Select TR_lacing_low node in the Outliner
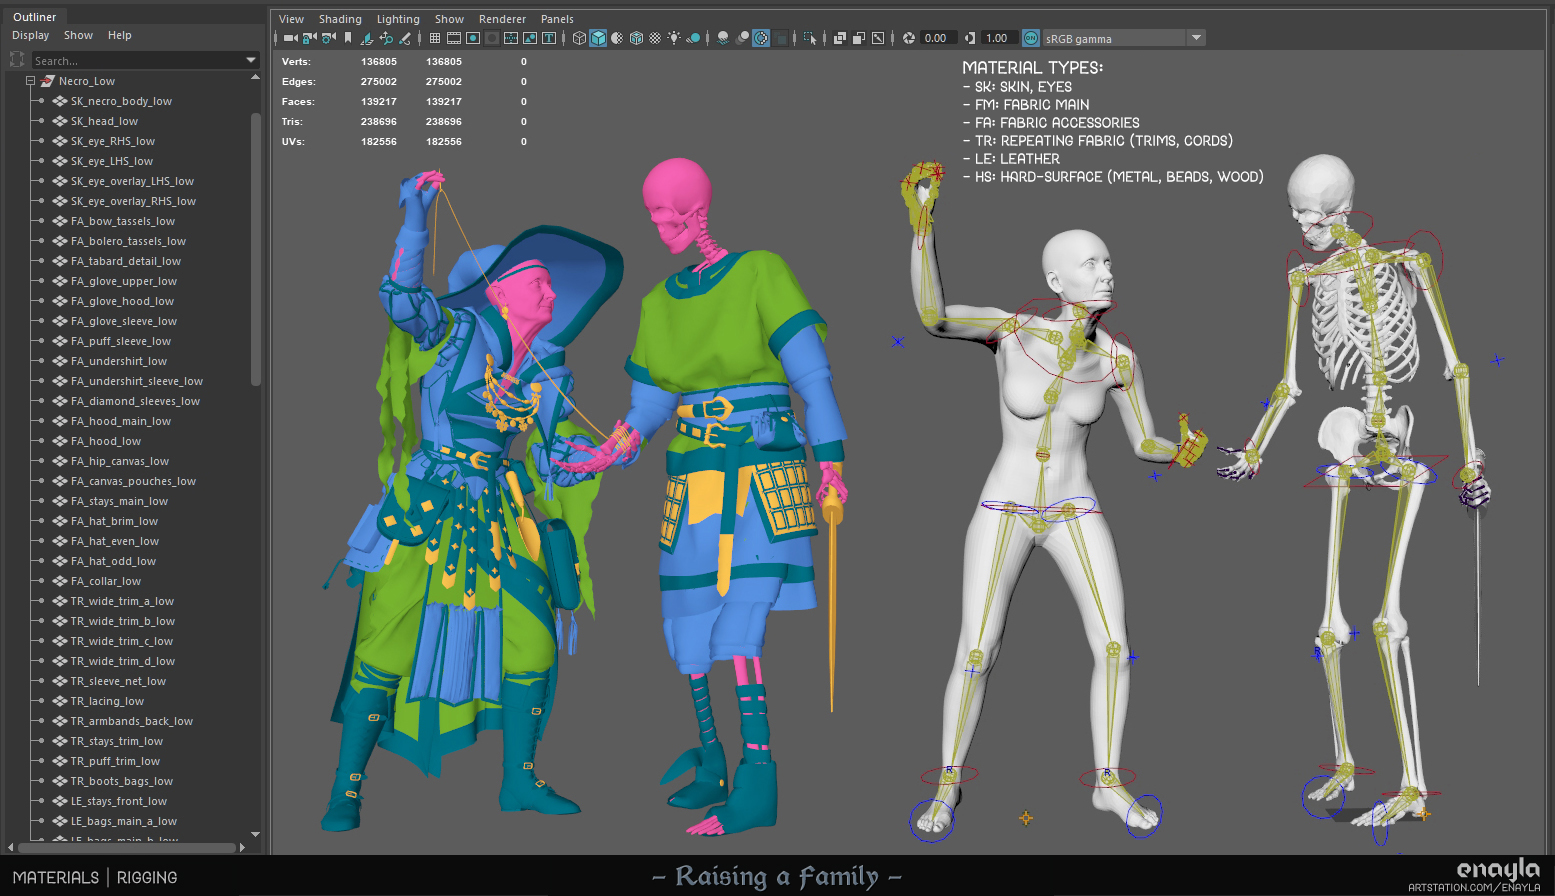The height and width of the screenshot is (896, 1555). pyautogui.click(x=107, y=701)
